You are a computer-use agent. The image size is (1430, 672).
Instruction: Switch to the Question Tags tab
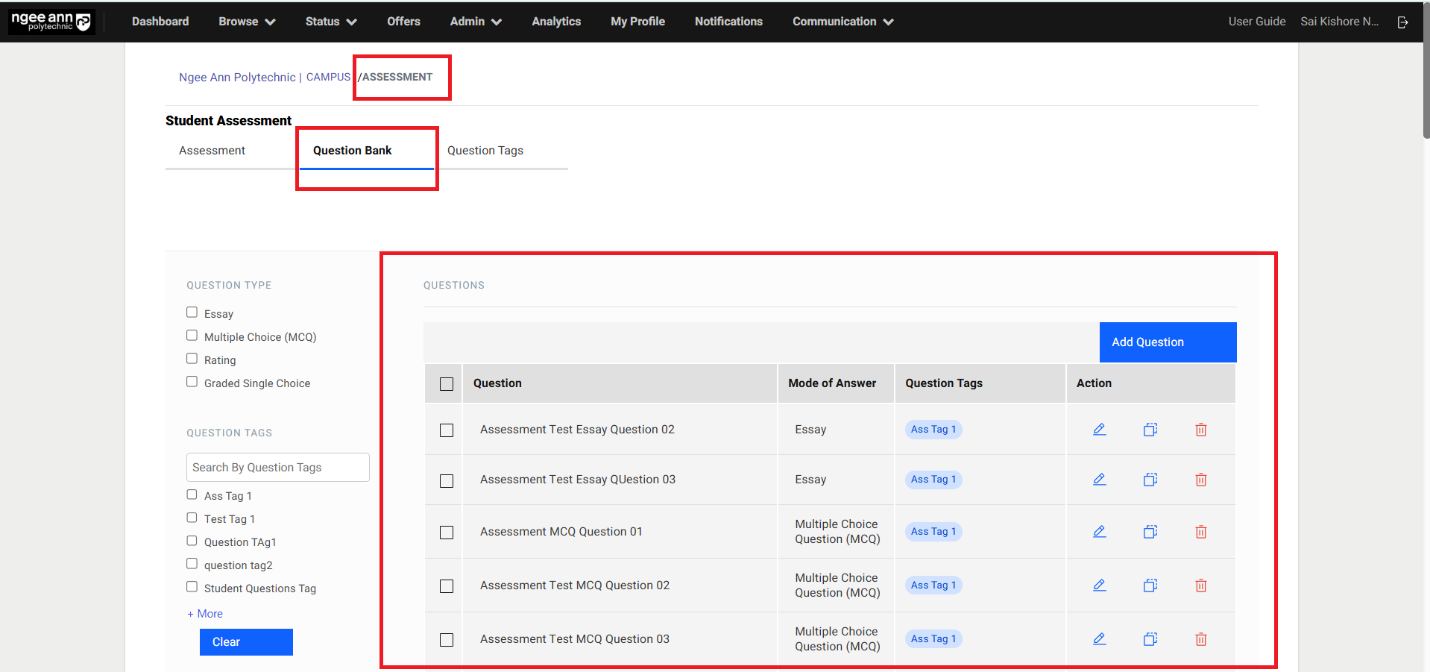coord(485,150)
